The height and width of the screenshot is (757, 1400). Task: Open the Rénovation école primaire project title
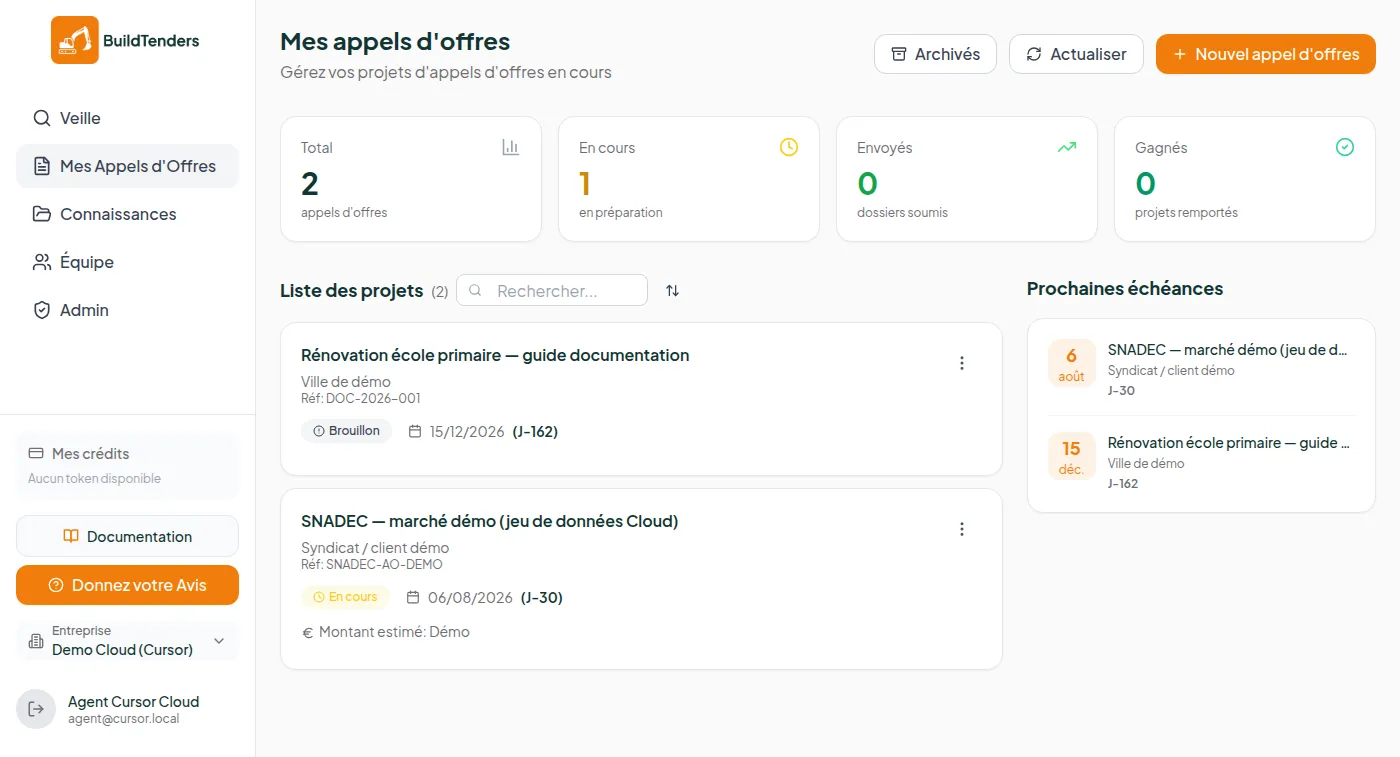coord(495,355)
